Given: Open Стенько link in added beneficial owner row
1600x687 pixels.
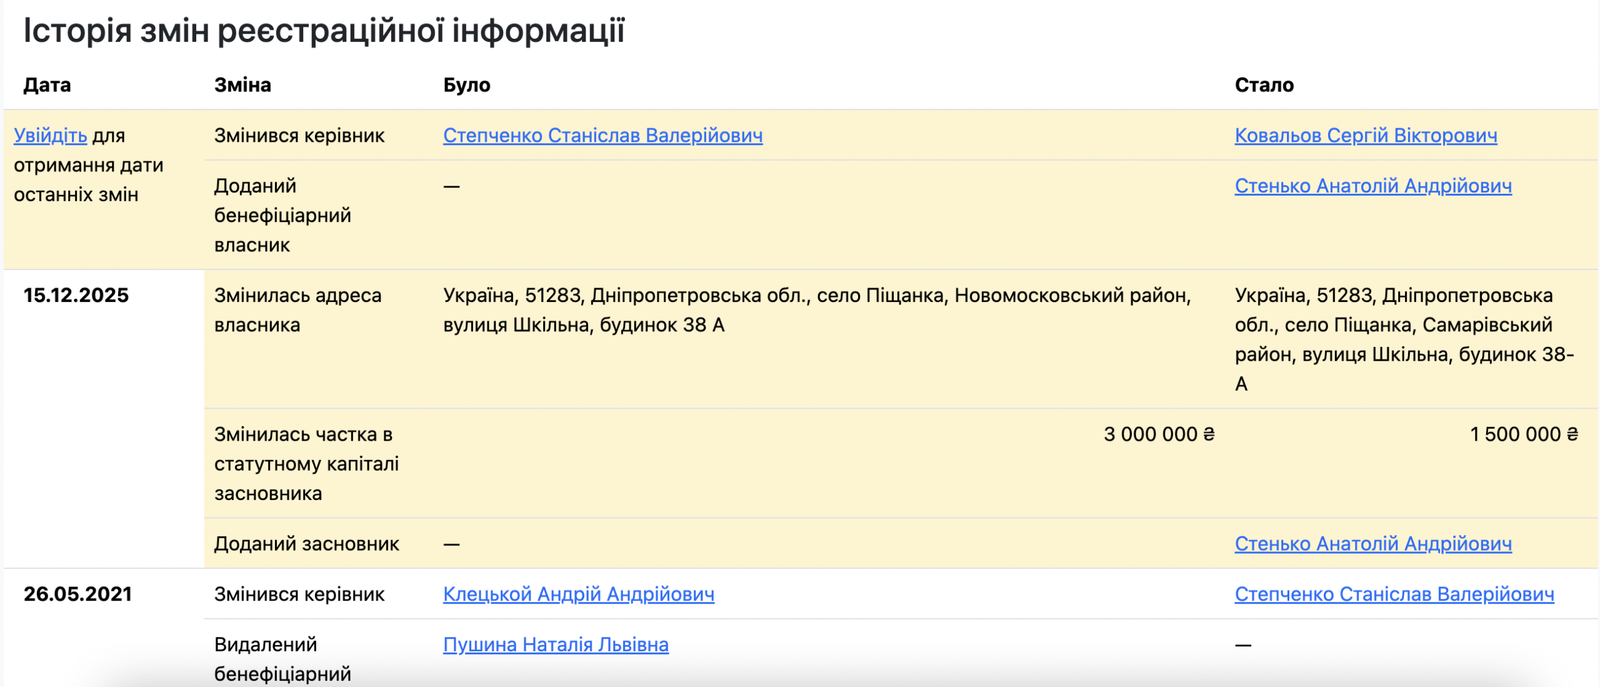Looking at the screenshot, I should point(1372,186).
